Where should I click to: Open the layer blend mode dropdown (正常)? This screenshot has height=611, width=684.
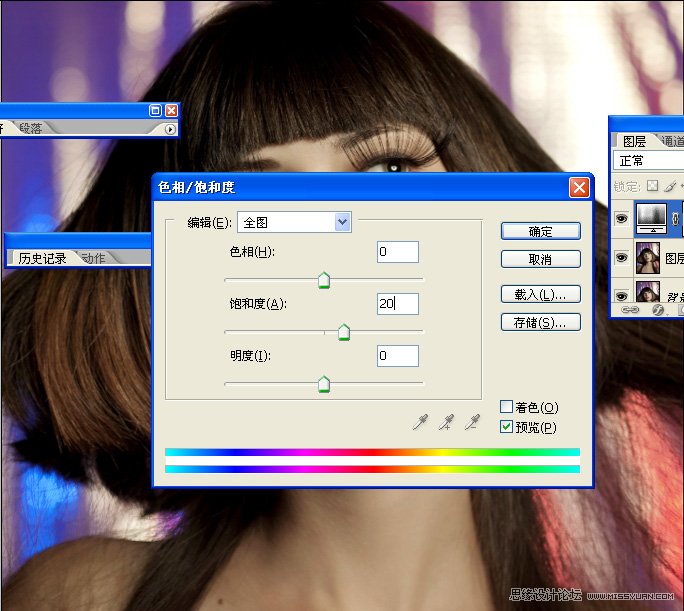[649, 161]
